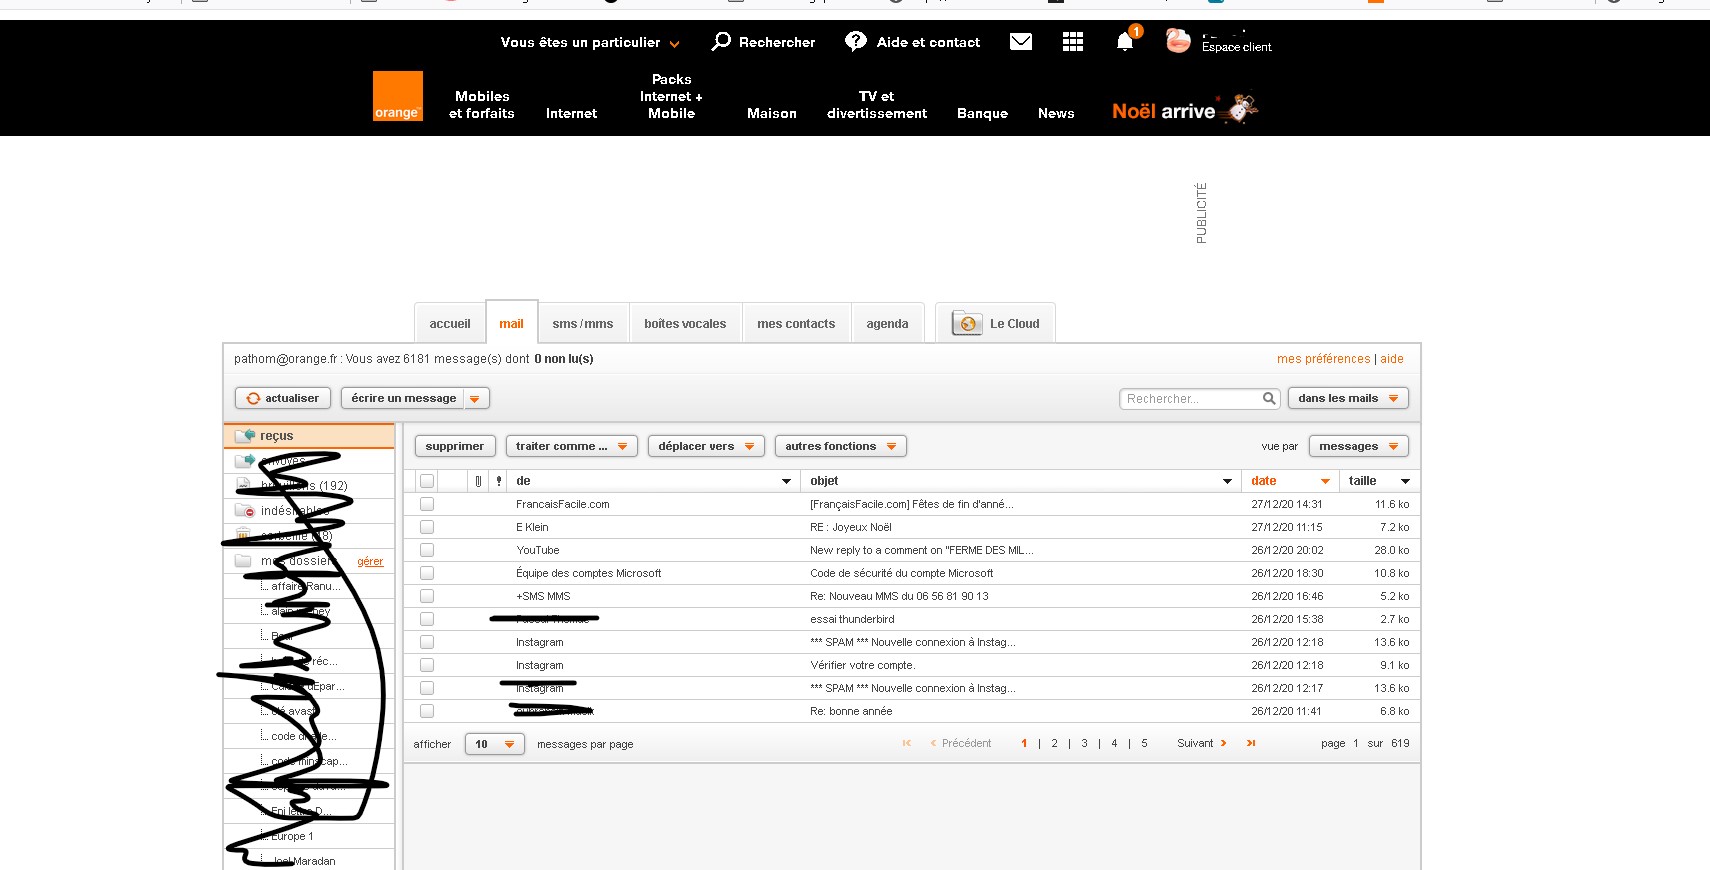Screen dimensions: 1710x870
Task: Open traiter comme dropdown
Action: coord(571,446)
